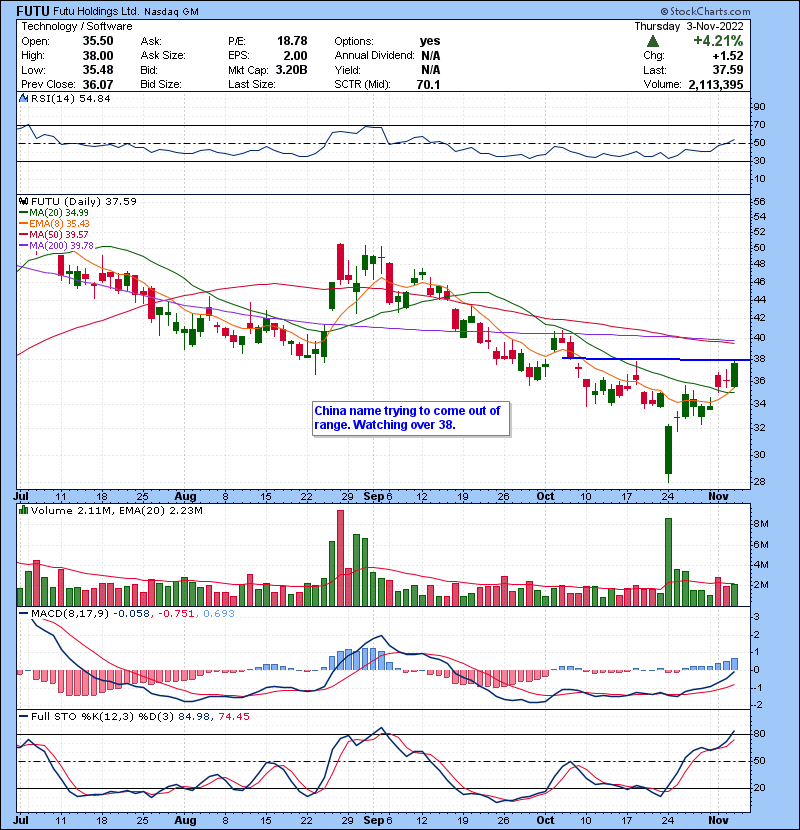This screenshot has height=830, width=800.
Task: Click the P/E value 18.78
Action: [292, 41]
